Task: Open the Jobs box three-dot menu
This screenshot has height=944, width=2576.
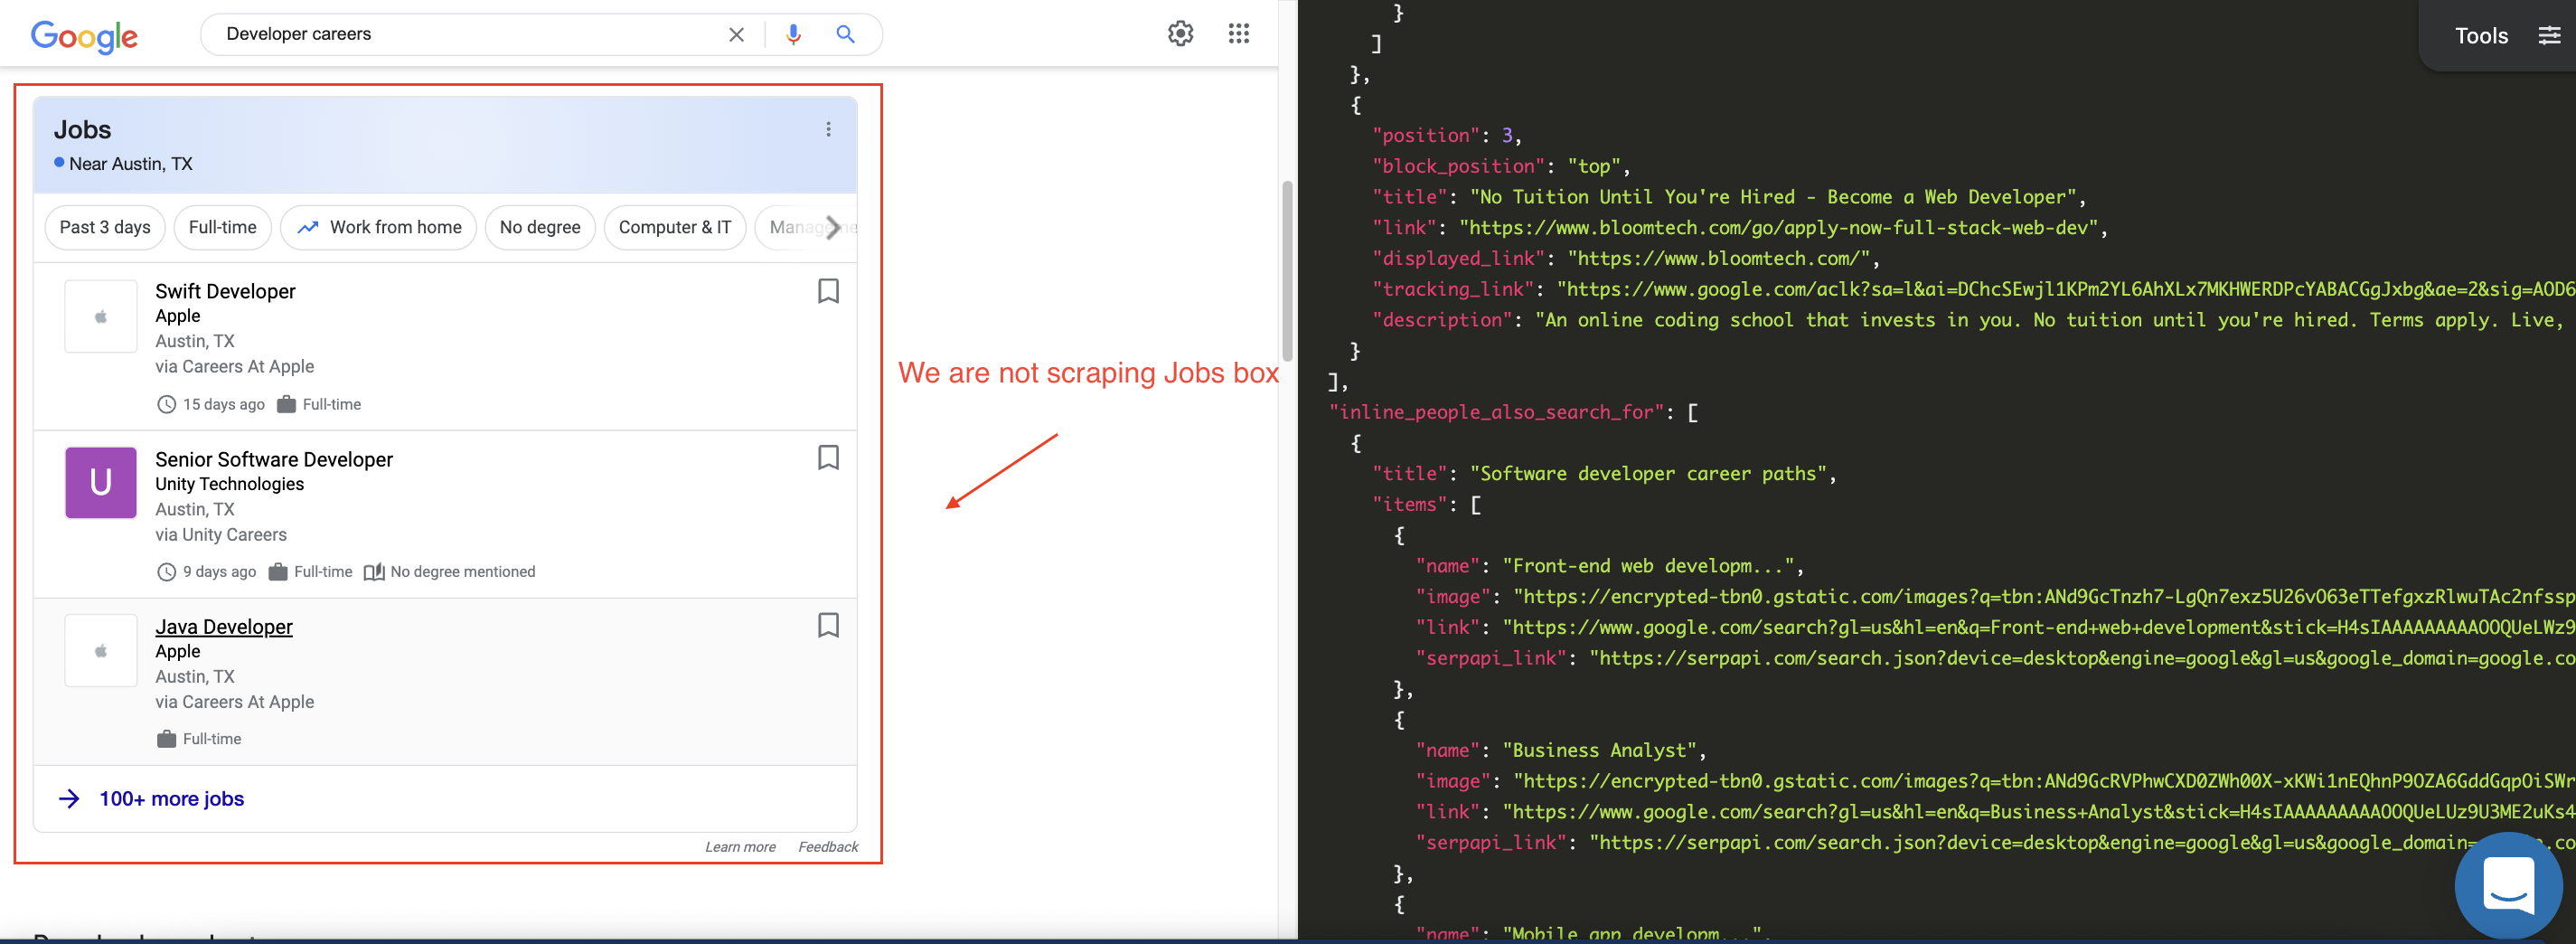Action: [x=828, y=128]
